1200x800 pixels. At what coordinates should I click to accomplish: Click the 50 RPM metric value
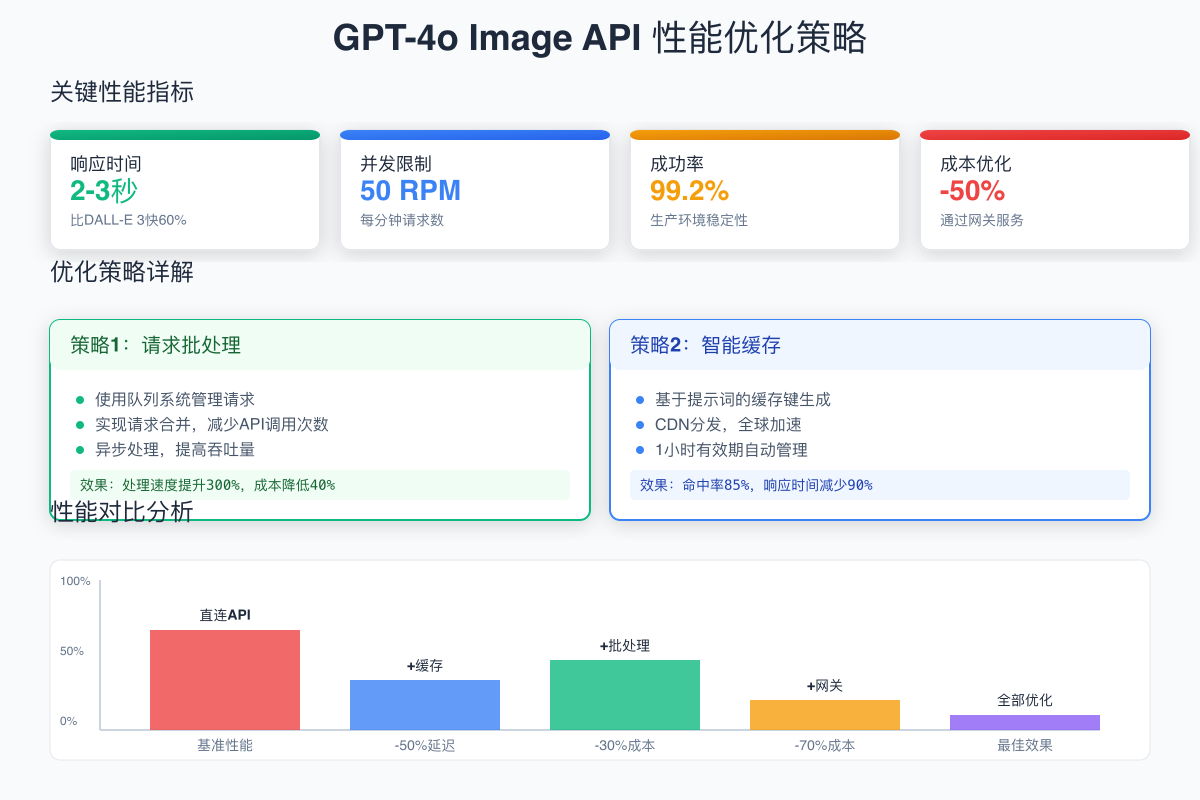[411, 190]
